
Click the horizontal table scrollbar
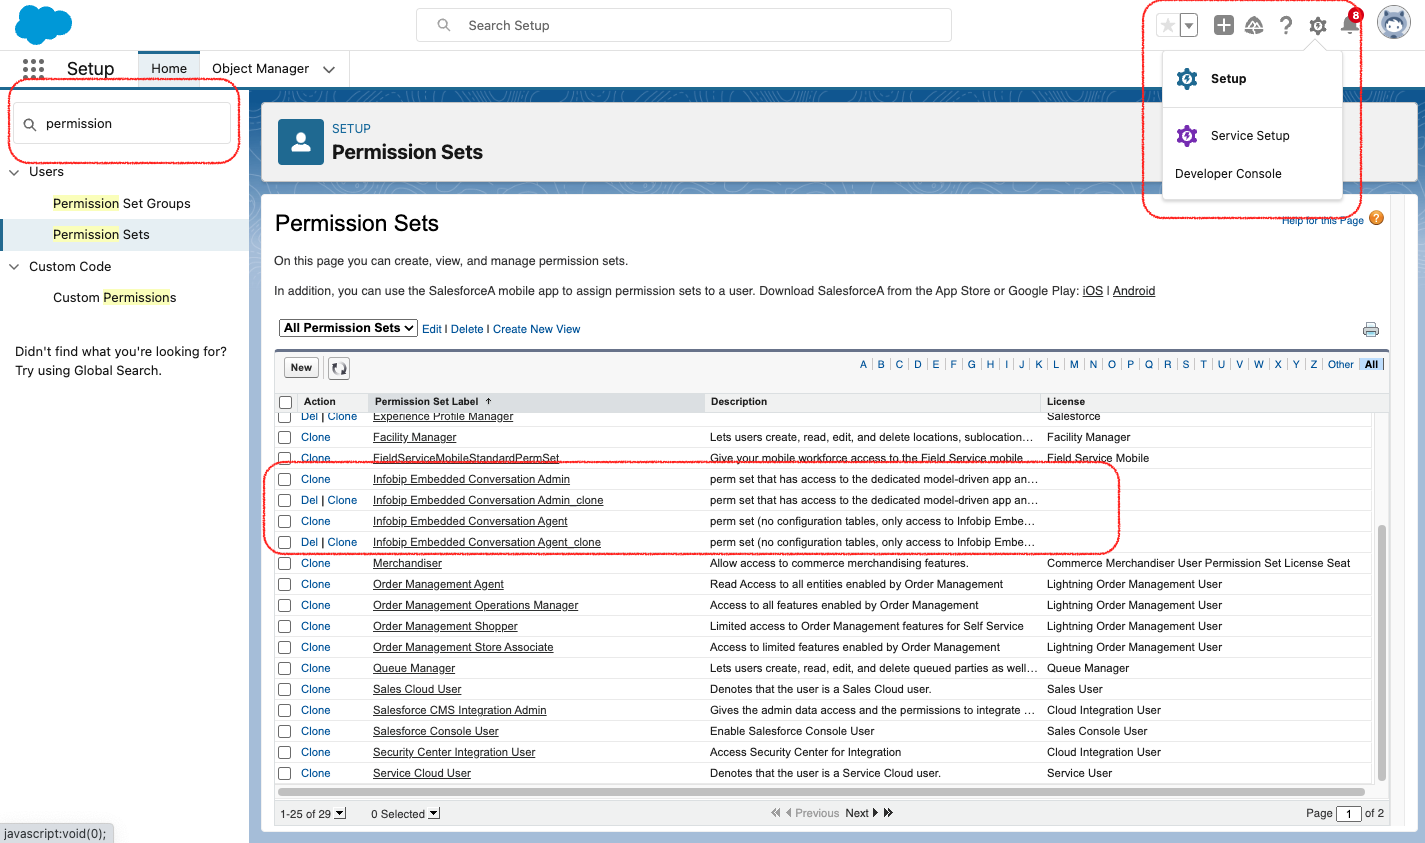coord(821,791)
